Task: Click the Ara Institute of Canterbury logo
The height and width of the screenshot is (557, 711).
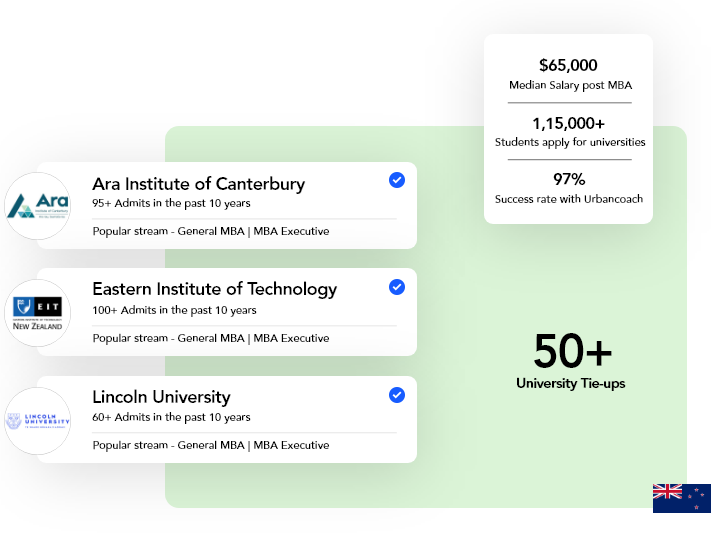Action: pyautogui.click(x=38, y=206)
